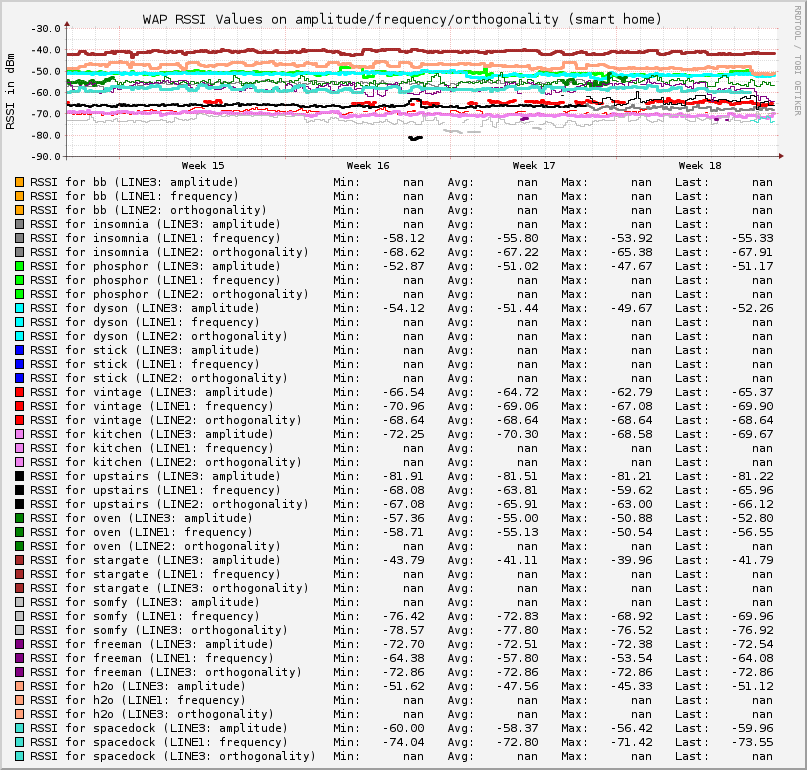The height and width of the screenshot is (770, 807).
Task: Select upstairs frequency Max value -59.62
Action: (631, 490)
